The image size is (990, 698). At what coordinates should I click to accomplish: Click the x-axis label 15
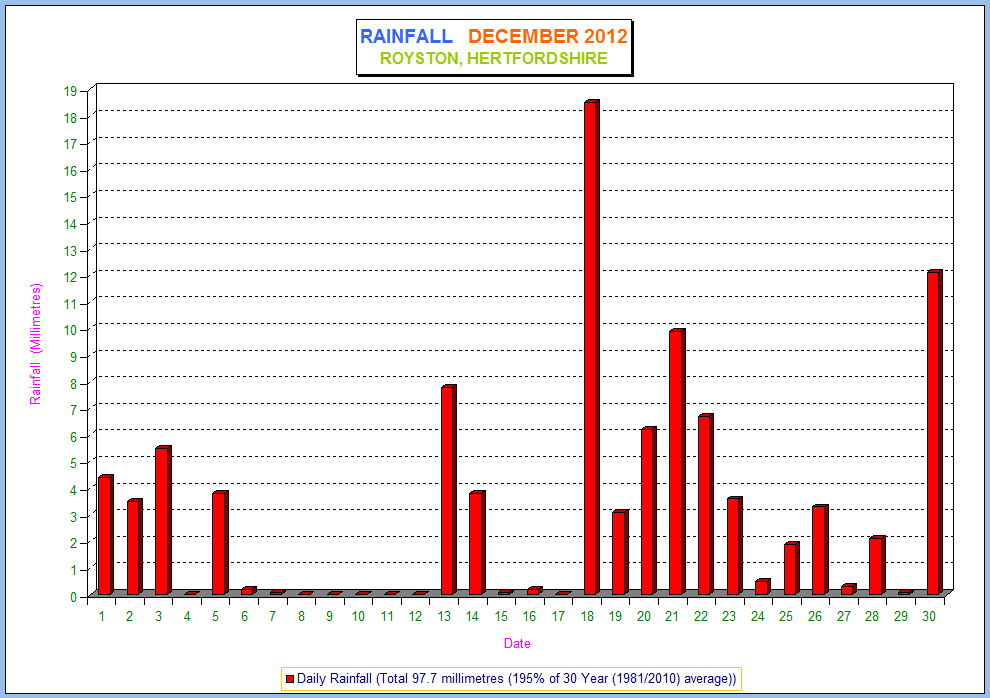point(501,617)
